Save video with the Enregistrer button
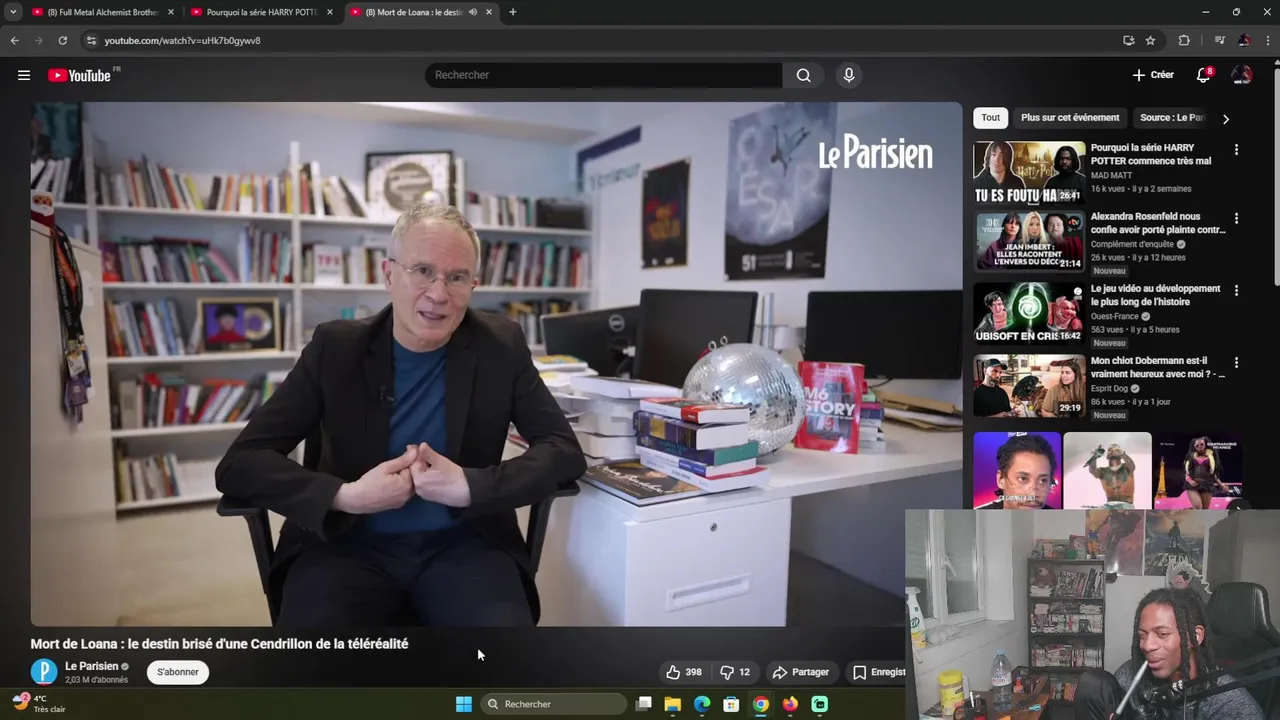Viewport: 1280px width, 720px height. (x=877, y=672)
